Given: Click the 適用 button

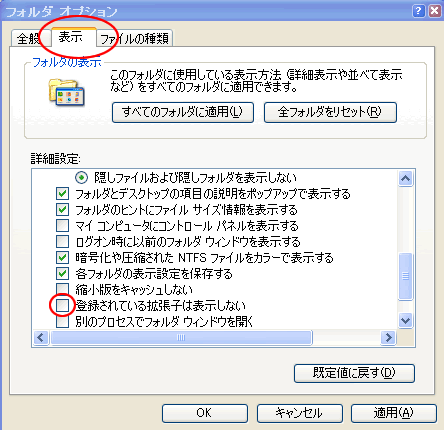Looking at the screenshot, I should point(394,413).
